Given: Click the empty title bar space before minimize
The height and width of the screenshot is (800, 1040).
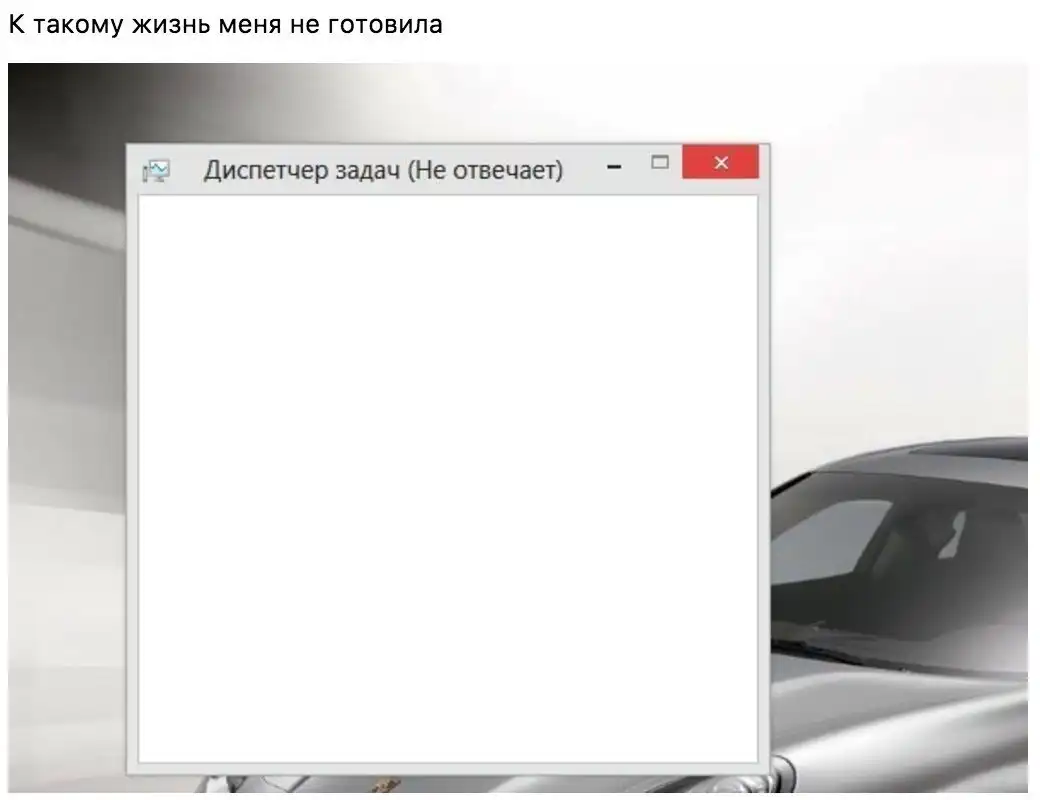Looking at the screenshot, I should pyautogui.click(x=585, y=170).
